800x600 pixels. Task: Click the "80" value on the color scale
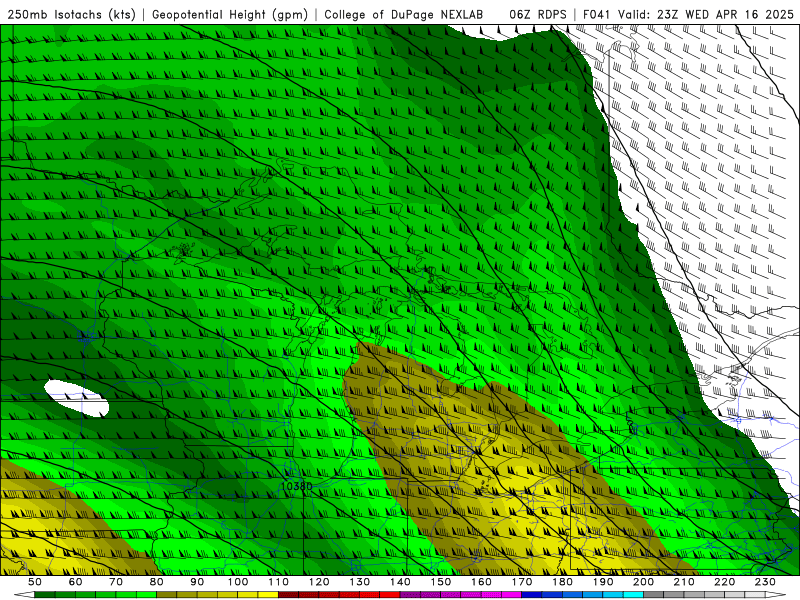157,582
